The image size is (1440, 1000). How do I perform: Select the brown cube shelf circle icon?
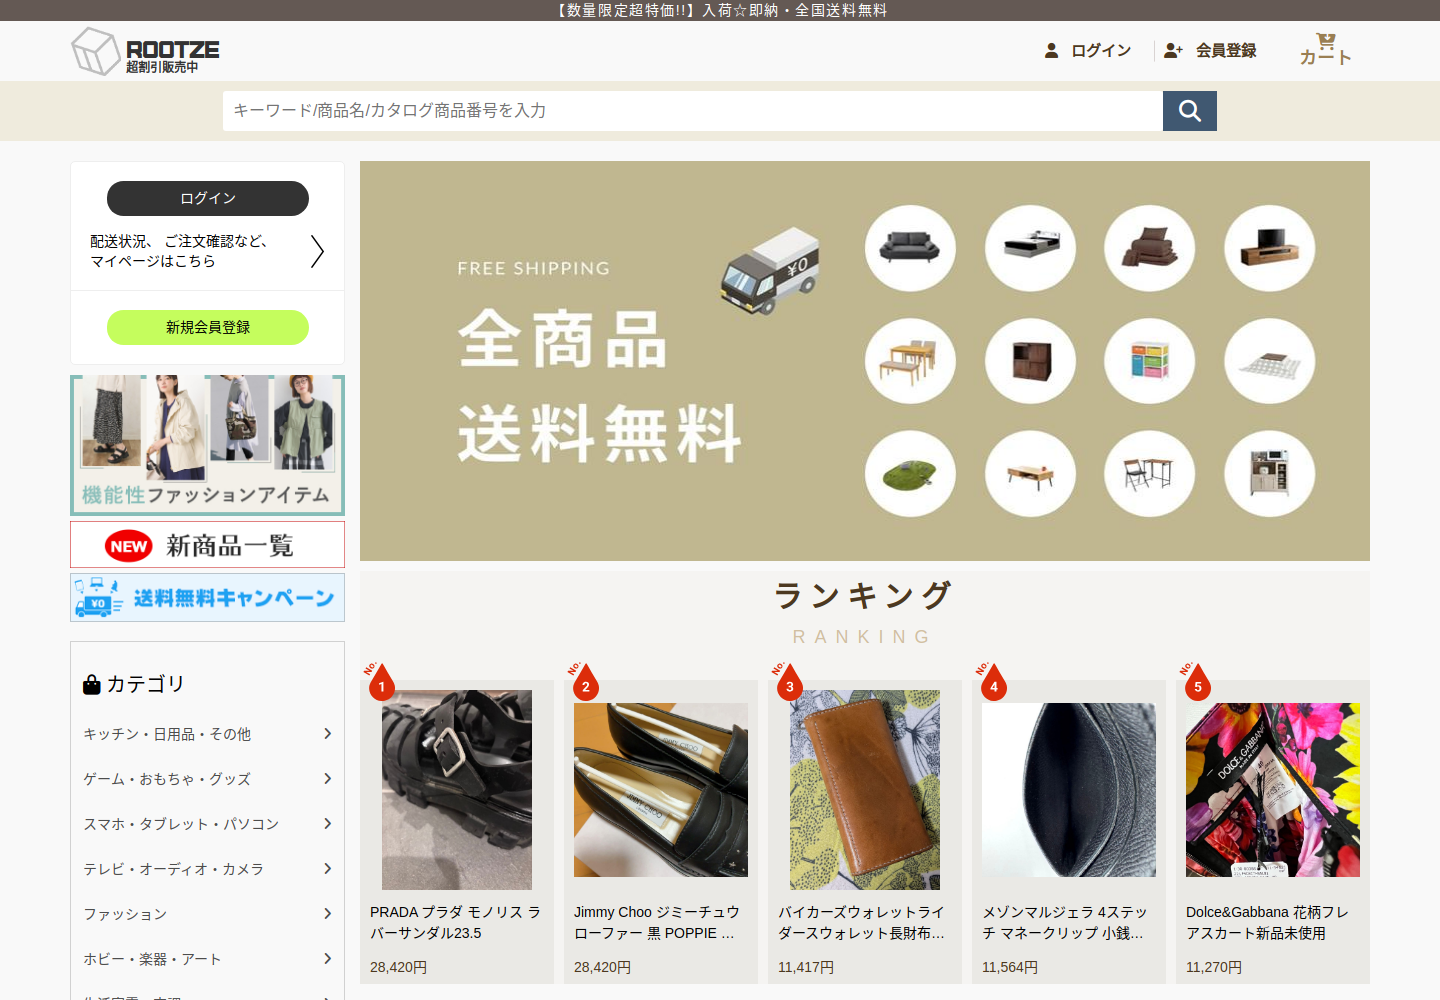coord(1030,361)
